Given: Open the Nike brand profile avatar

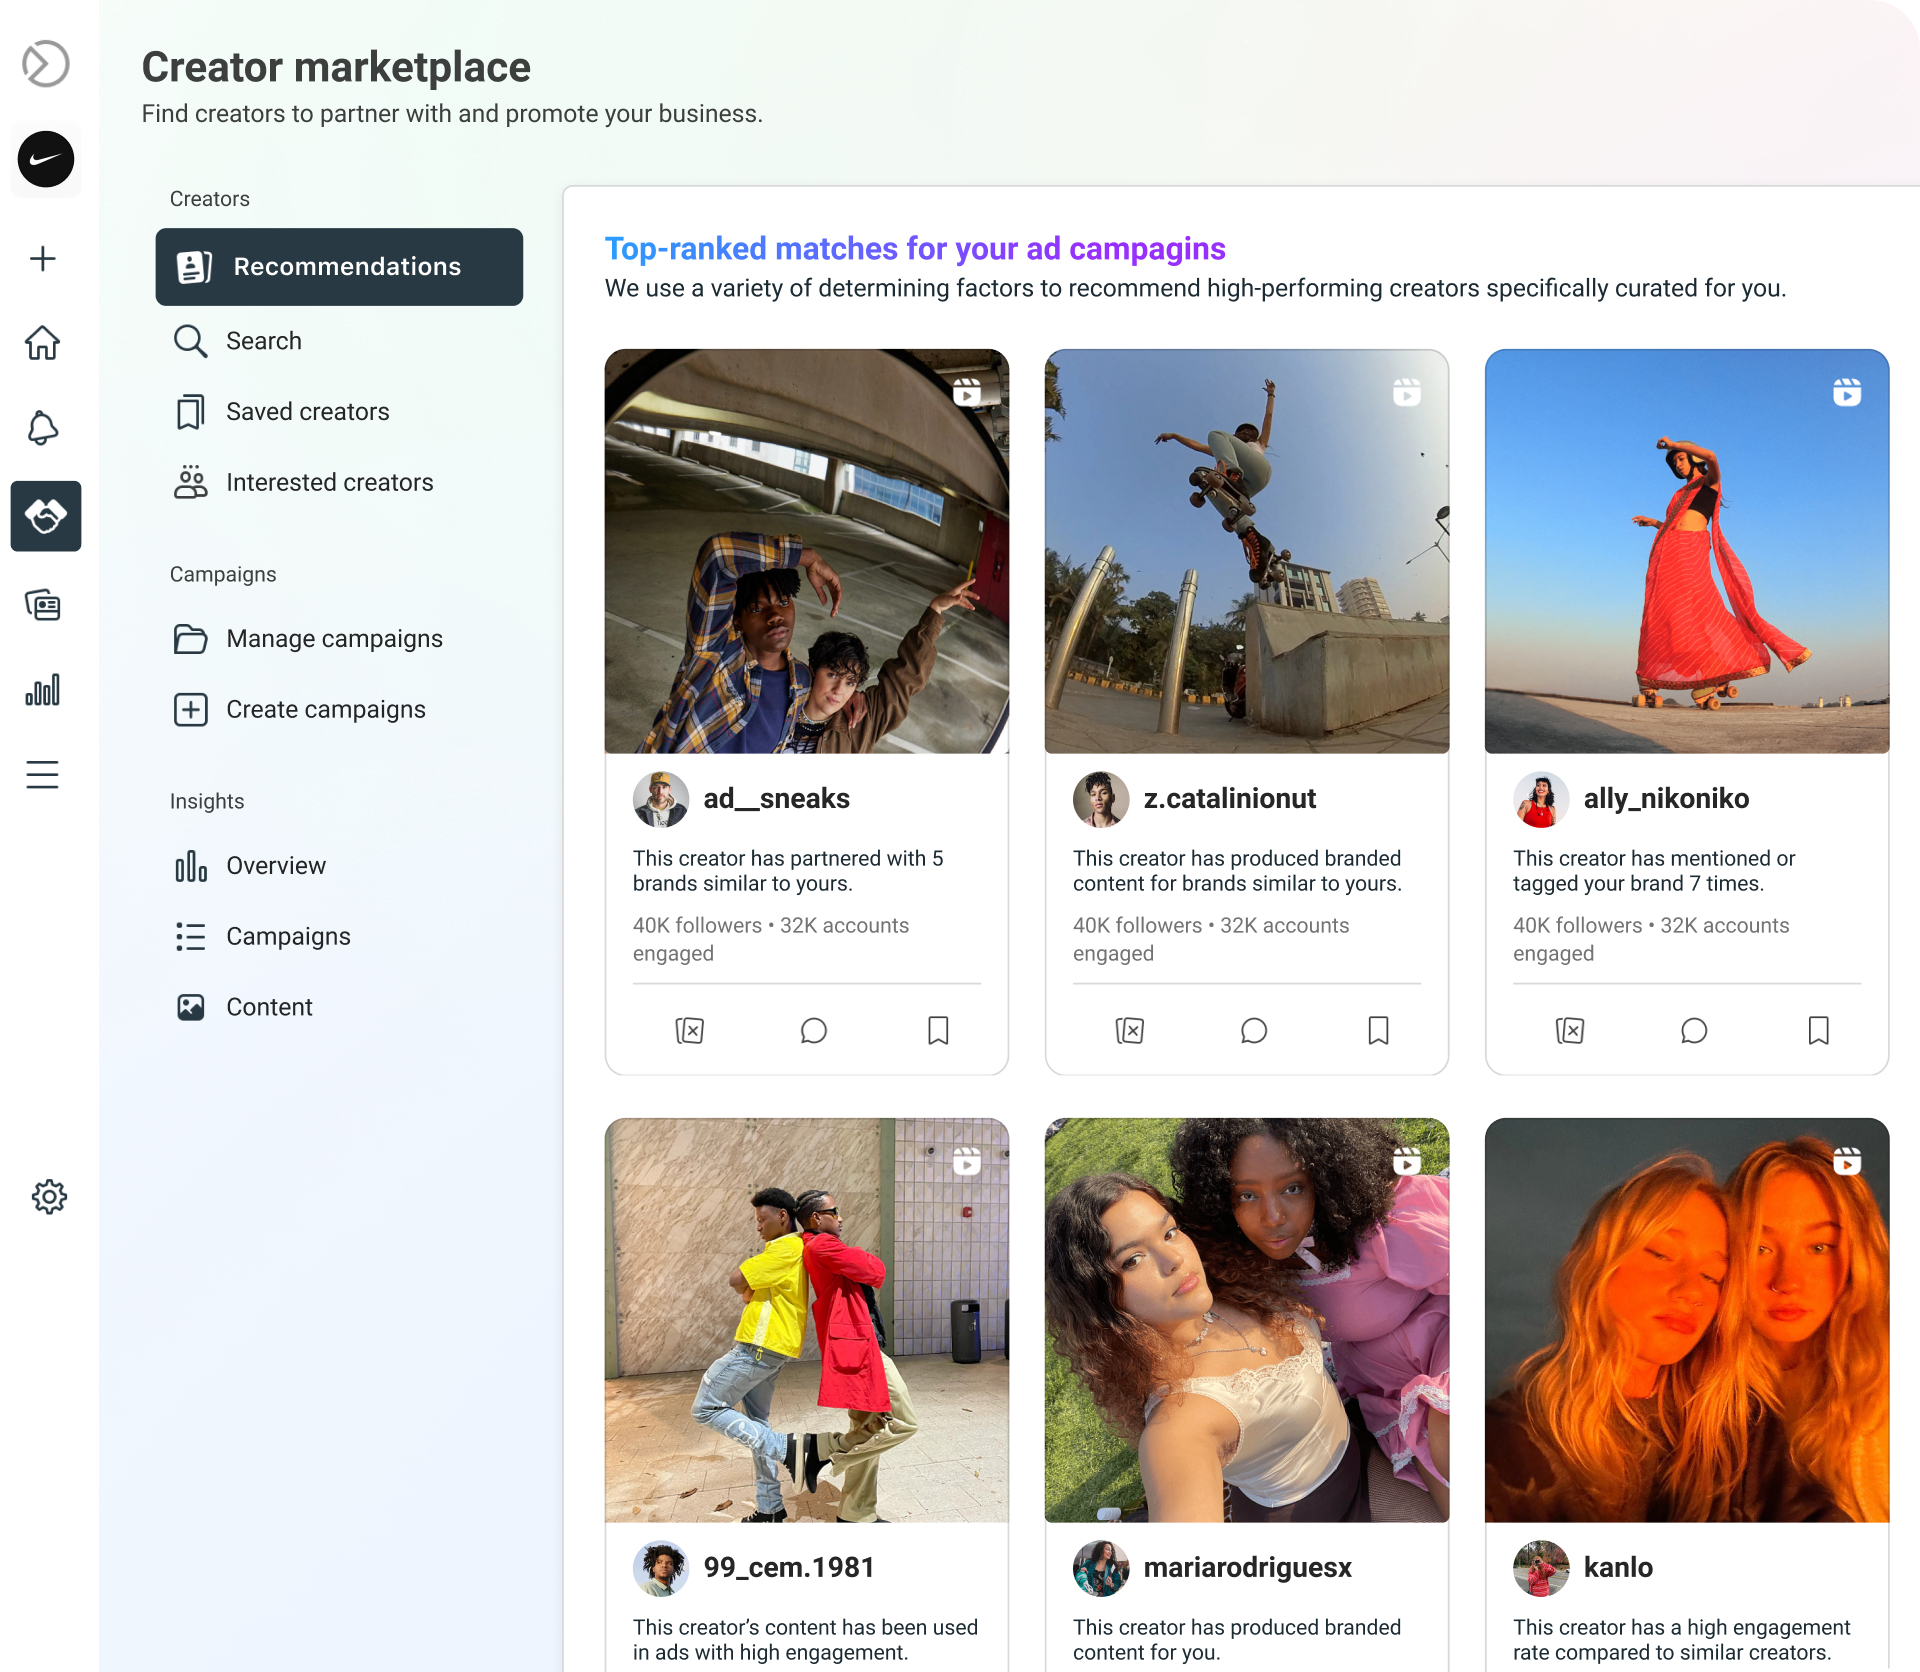Looking at the screenshot, I should pos(46,159).
